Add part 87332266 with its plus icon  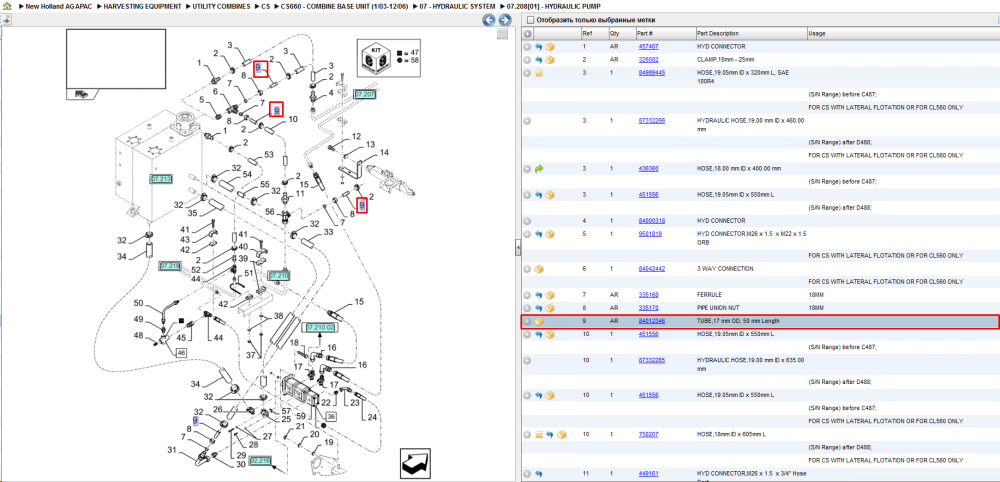pos(527,120)
